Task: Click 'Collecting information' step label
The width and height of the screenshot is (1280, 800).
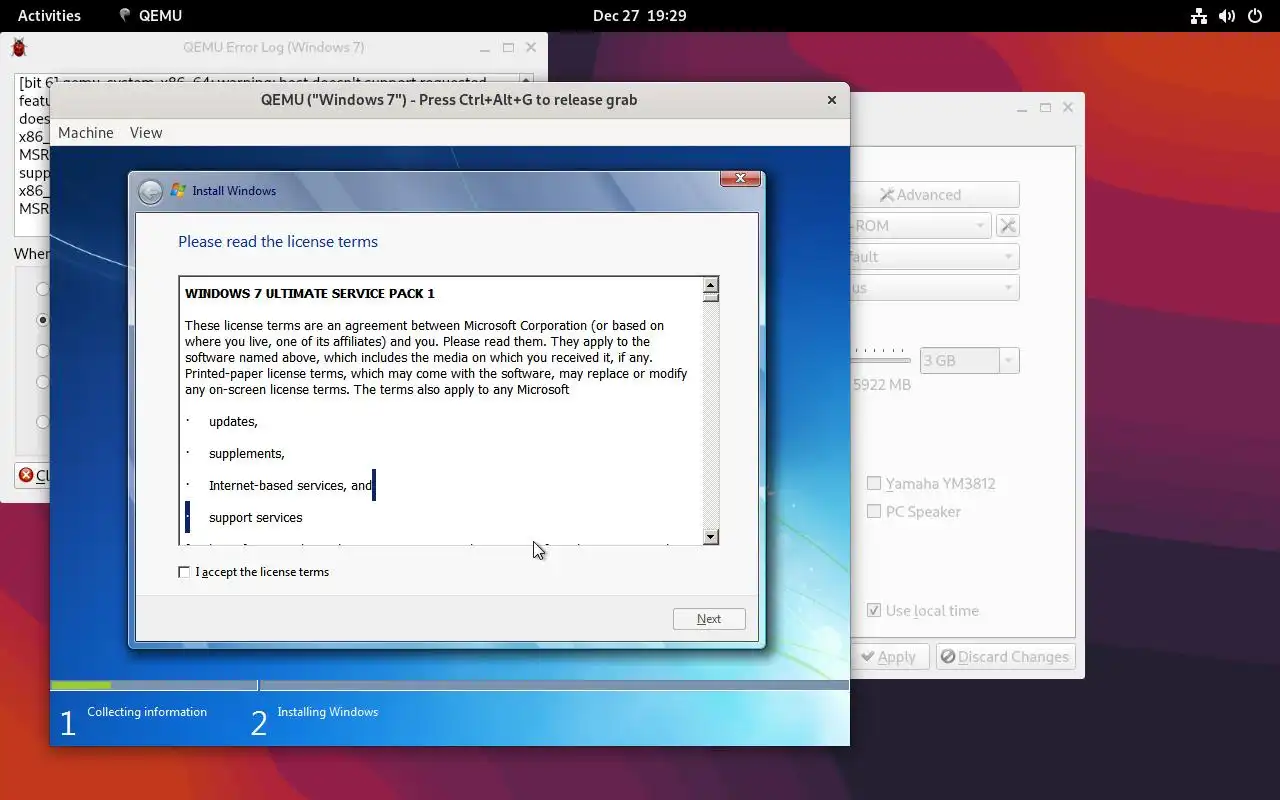Action: coord(147,712)
